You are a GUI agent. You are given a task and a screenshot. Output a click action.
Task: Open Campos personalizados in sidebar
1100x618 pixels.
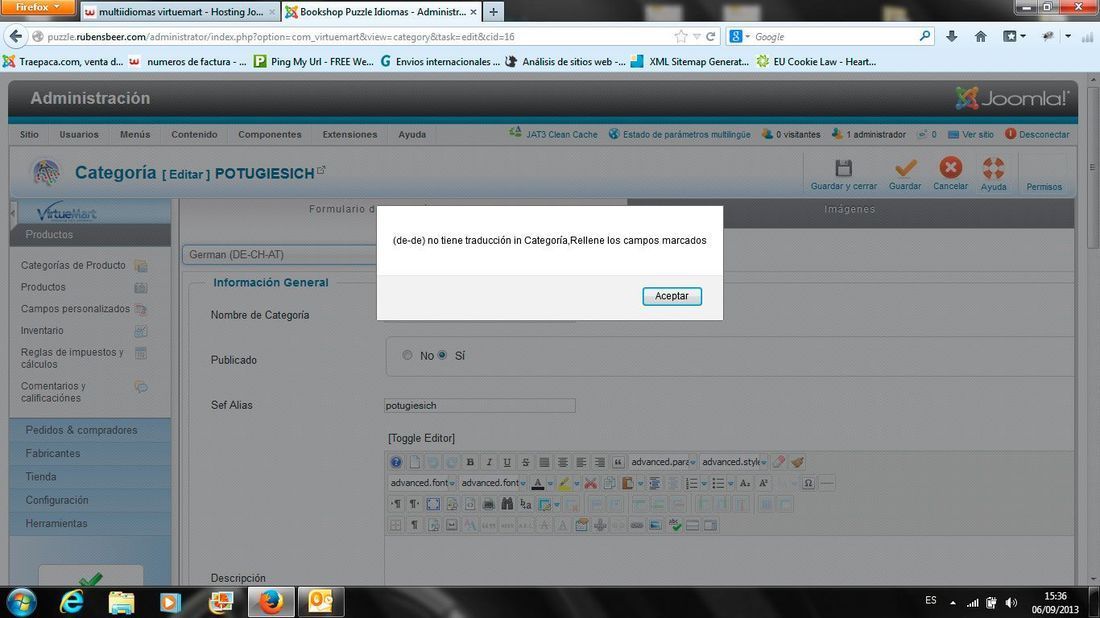coord(75,309)
